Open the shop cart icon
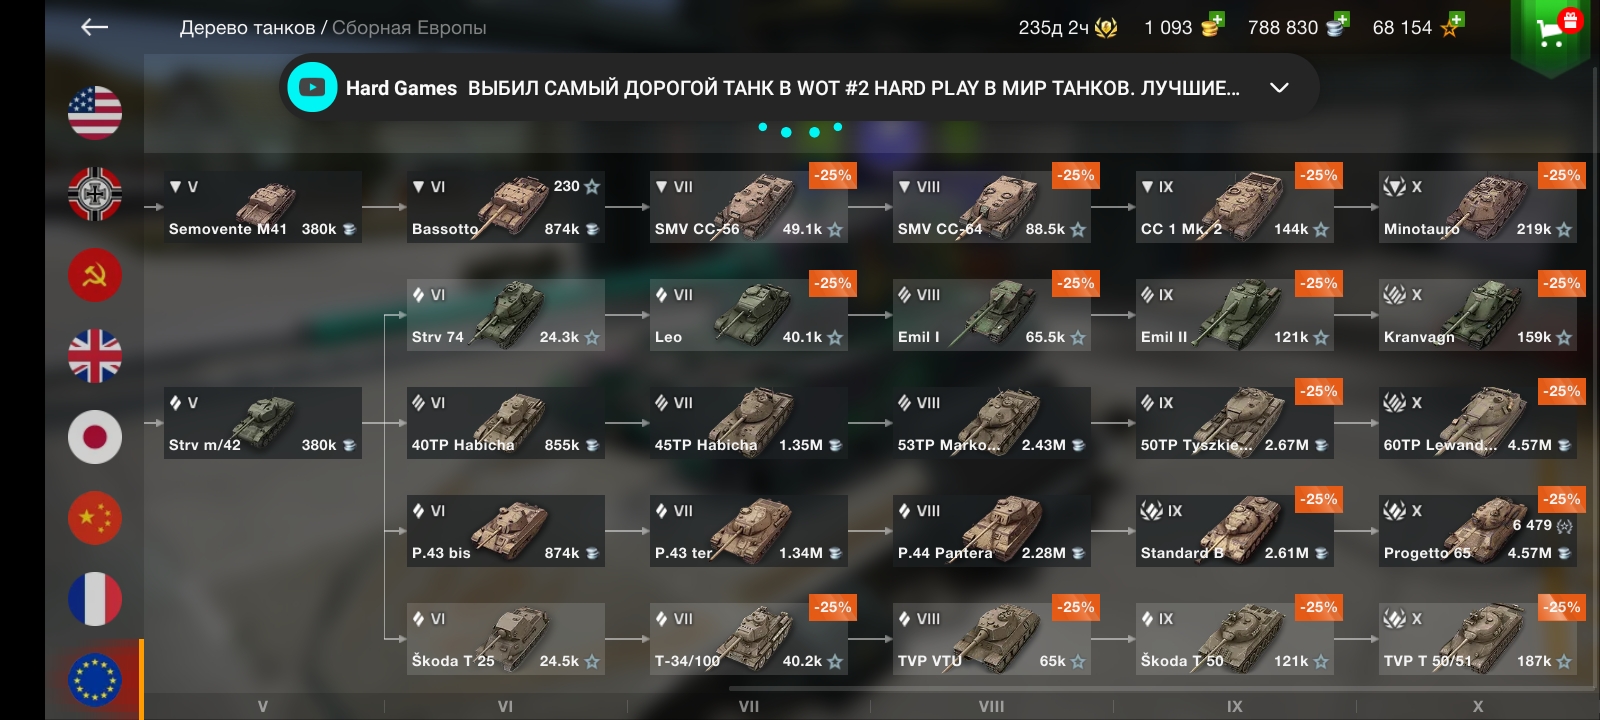 pos(1550,35)
